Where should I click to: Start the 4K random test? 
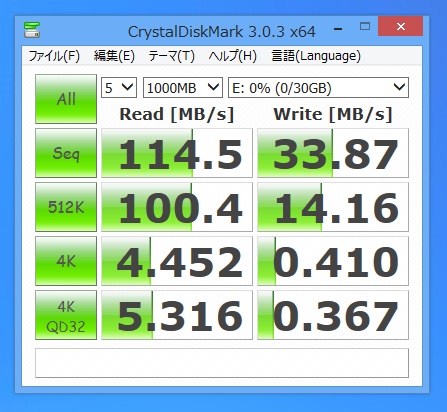click(x=66, y=261)
